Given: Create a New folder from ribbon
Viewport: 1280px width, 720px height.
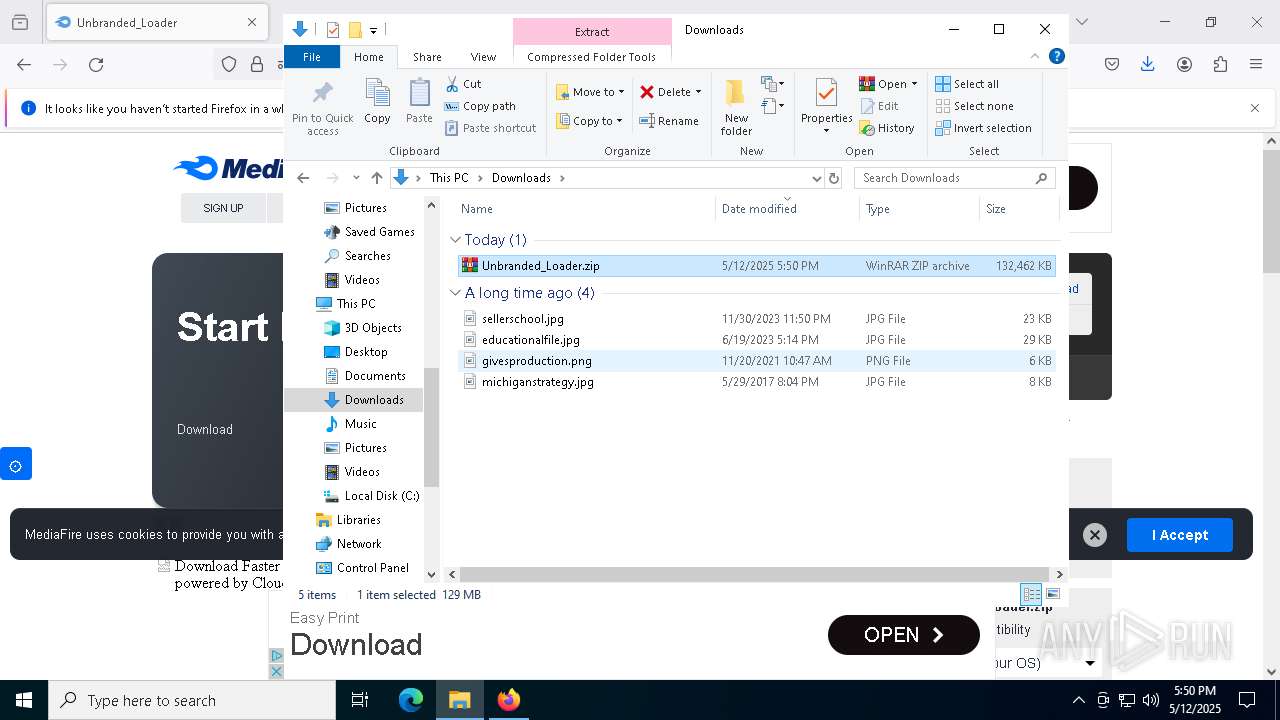Looking at the screenshot, I should pyautogui.click(x=736, y=108).
